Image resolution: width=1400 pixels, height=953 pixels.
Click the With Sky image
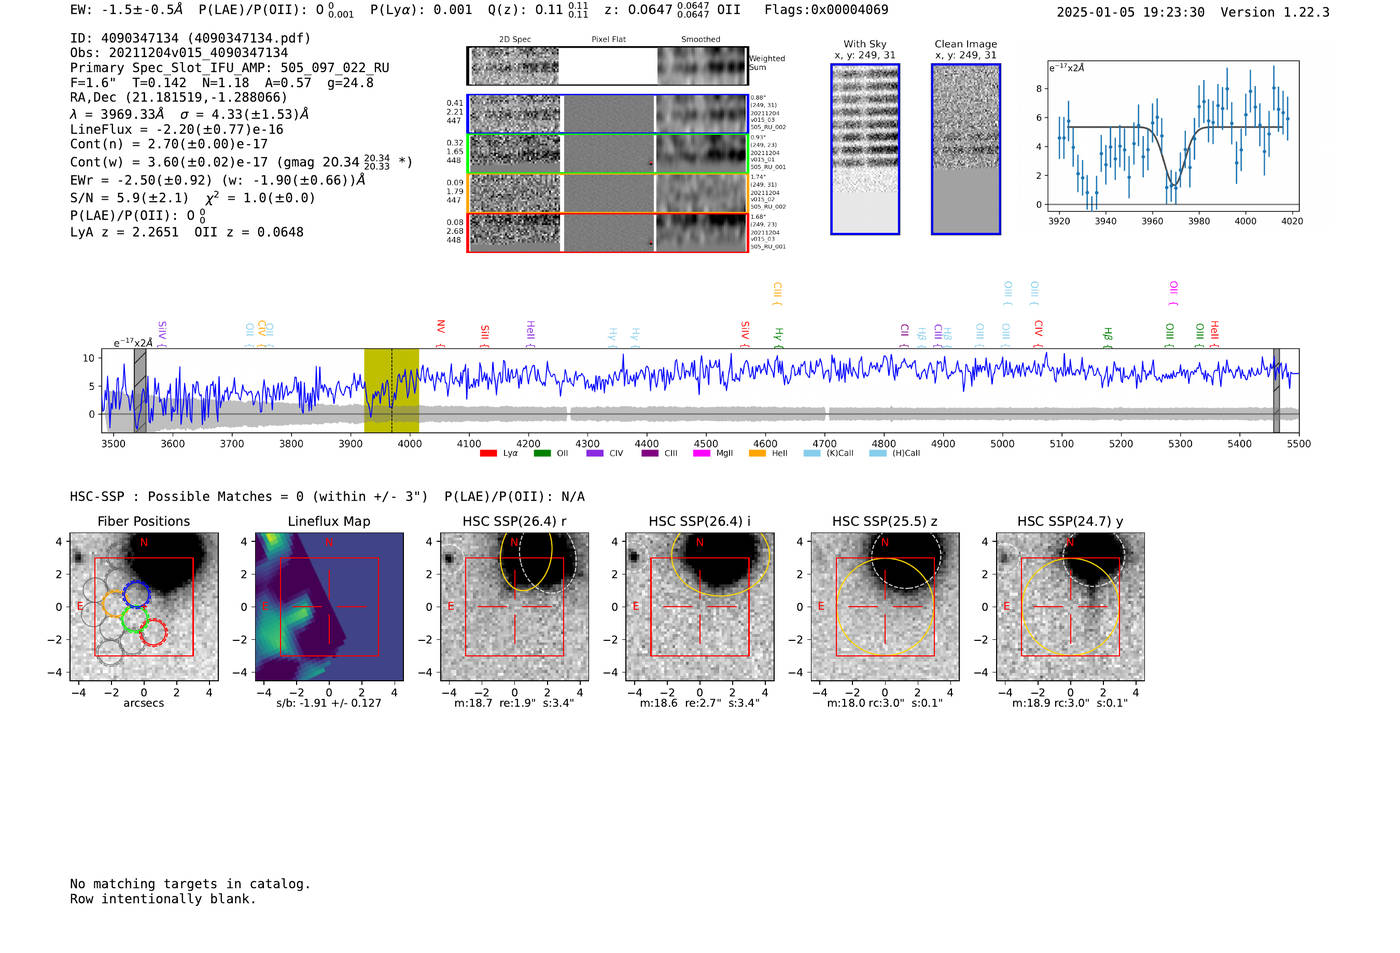(x=865, y=149)
